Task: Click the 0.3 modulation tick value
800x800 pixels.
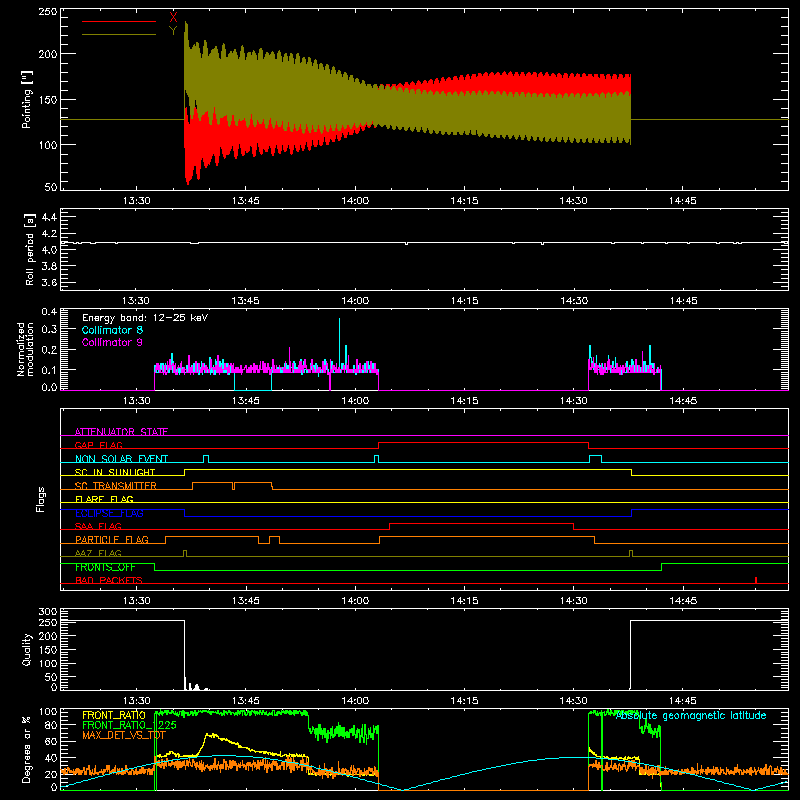Action: pos(49,329)
